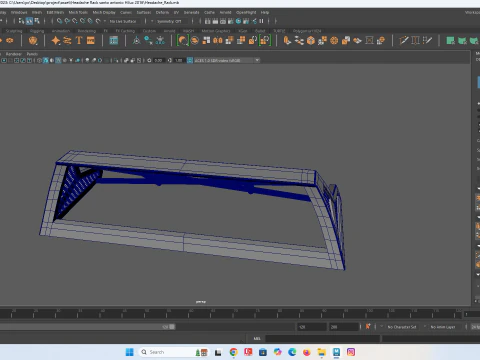Click the orange cube shelf icon
This screenshot has height=360, width=480.
pyautogui.click(x=311, y=41)
